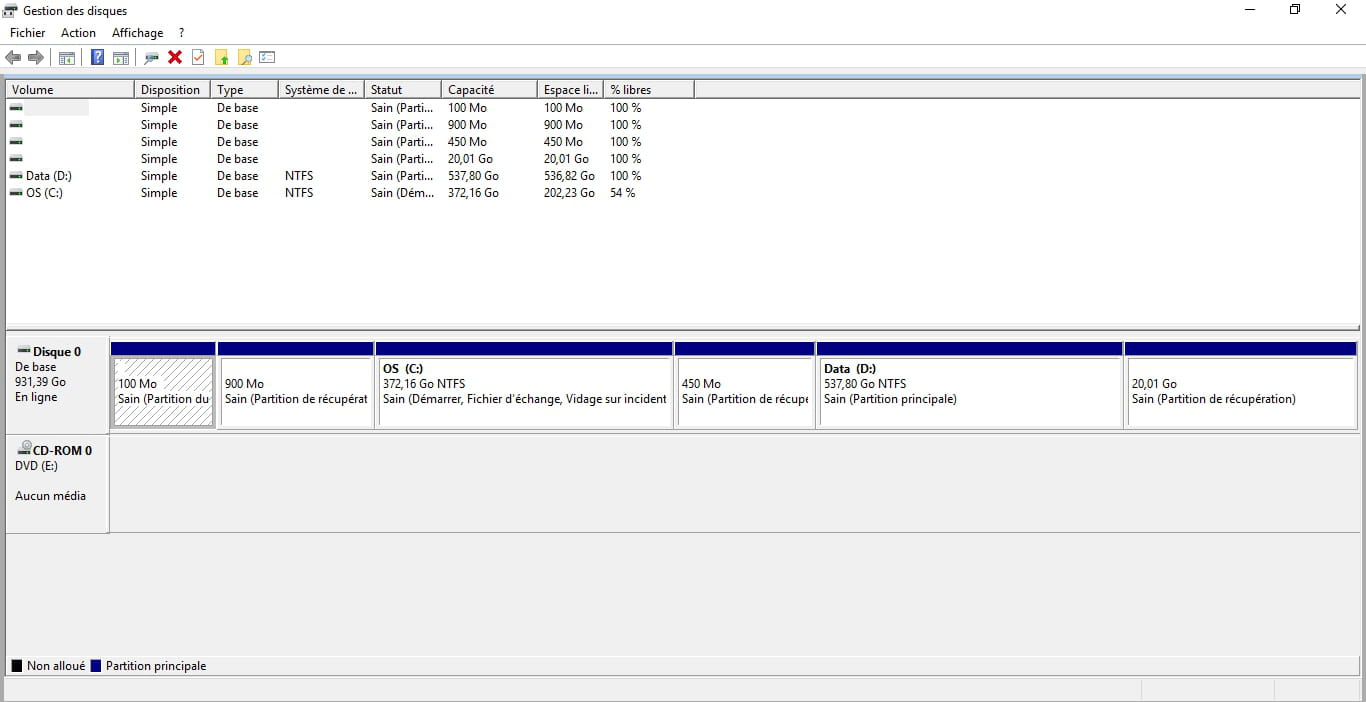1366x702 pixels.
Task: Click 536,82 Go free space cell
Action: (x=569, y=176)
